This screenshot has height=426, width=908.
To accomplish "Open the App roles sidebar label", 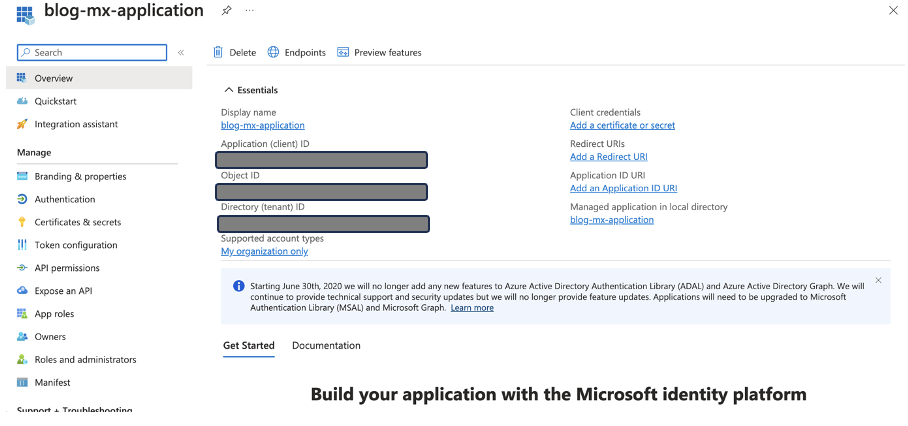I will point(54,314).
